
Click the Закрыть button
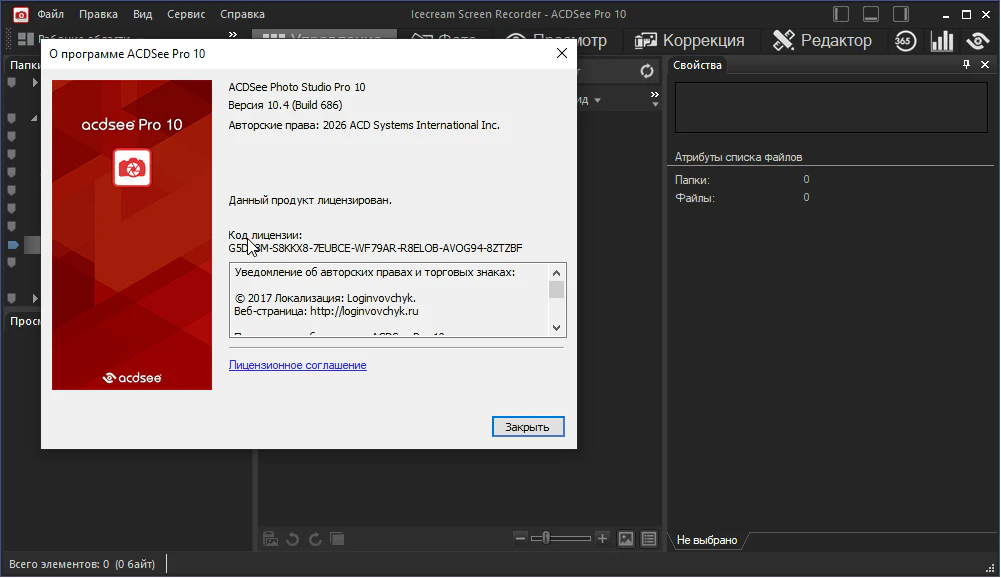(528, 427)
